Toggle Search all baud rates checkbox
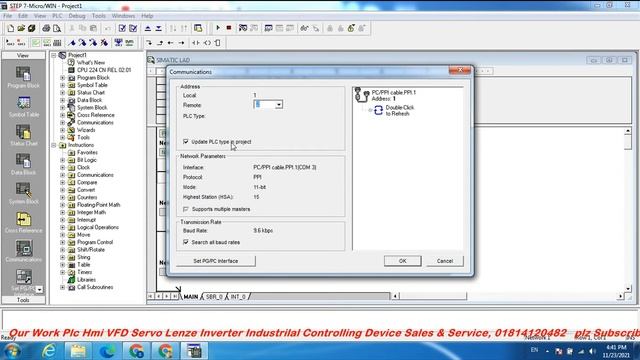Viewport: 640px width, 360px height. pos(186,242)
